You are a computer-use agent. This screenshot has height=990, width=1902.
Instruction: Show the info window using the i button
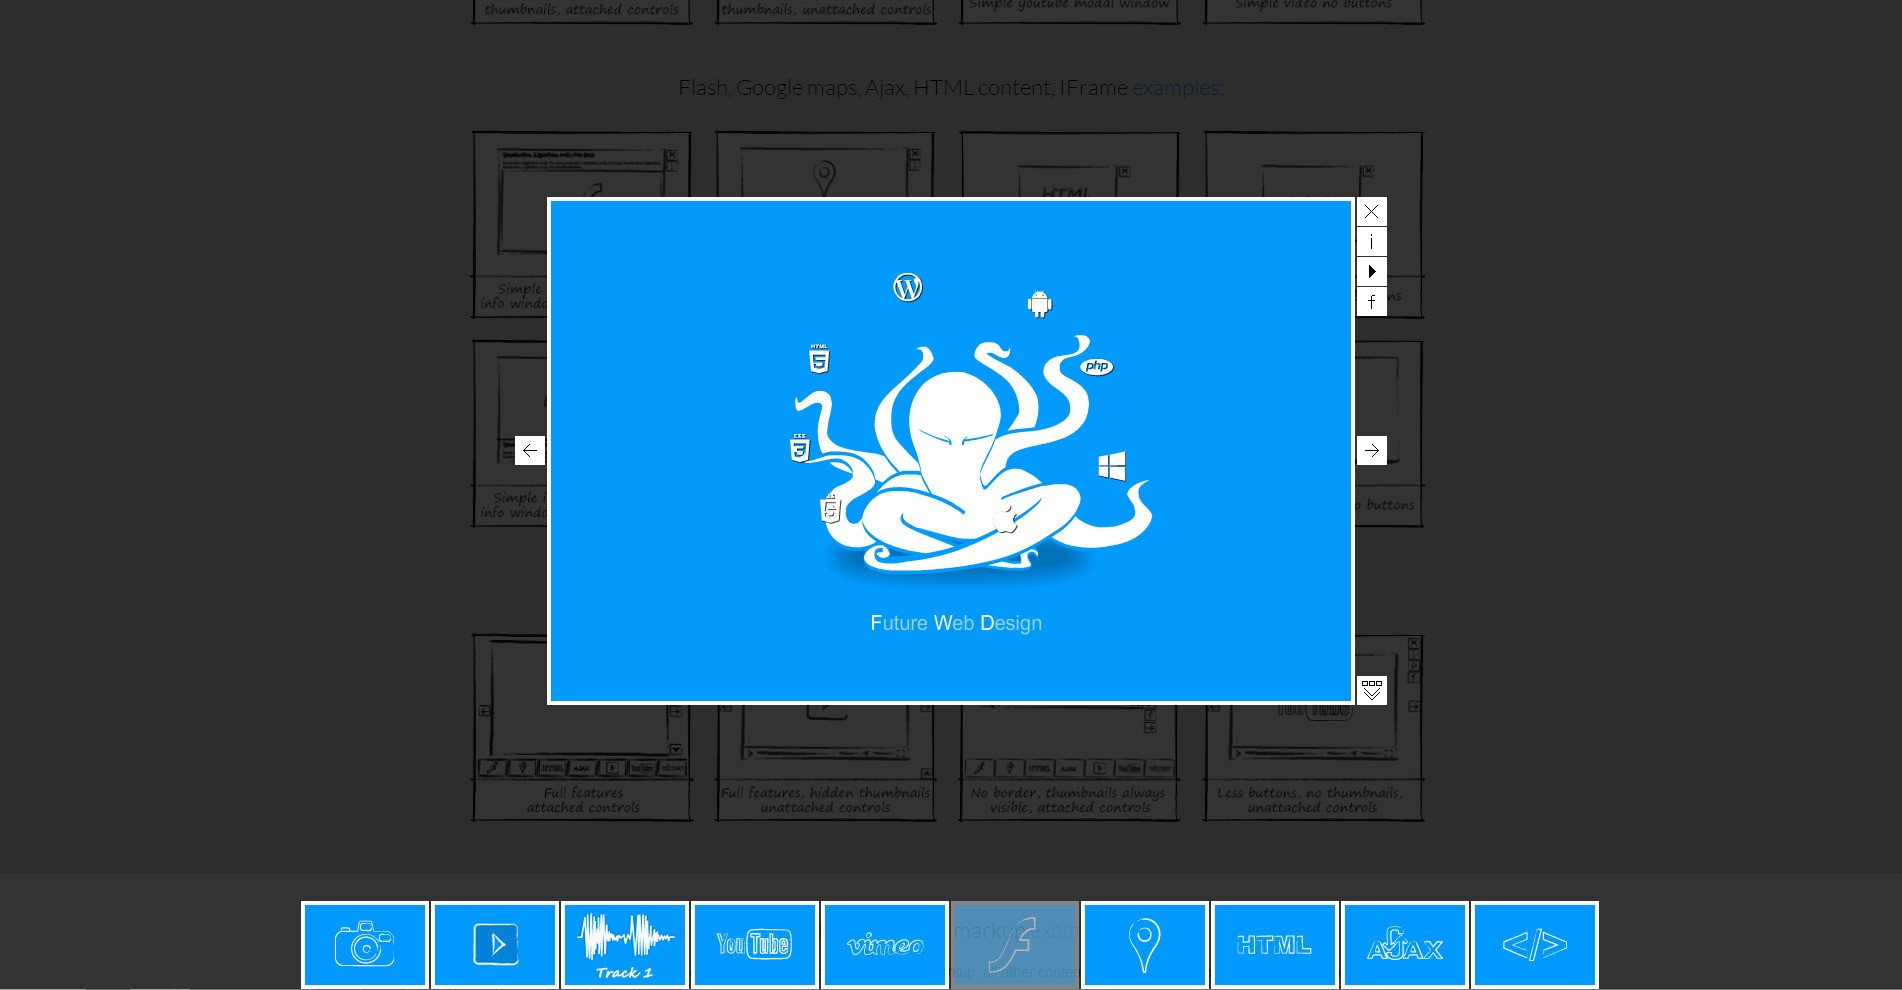(1371, 242)
